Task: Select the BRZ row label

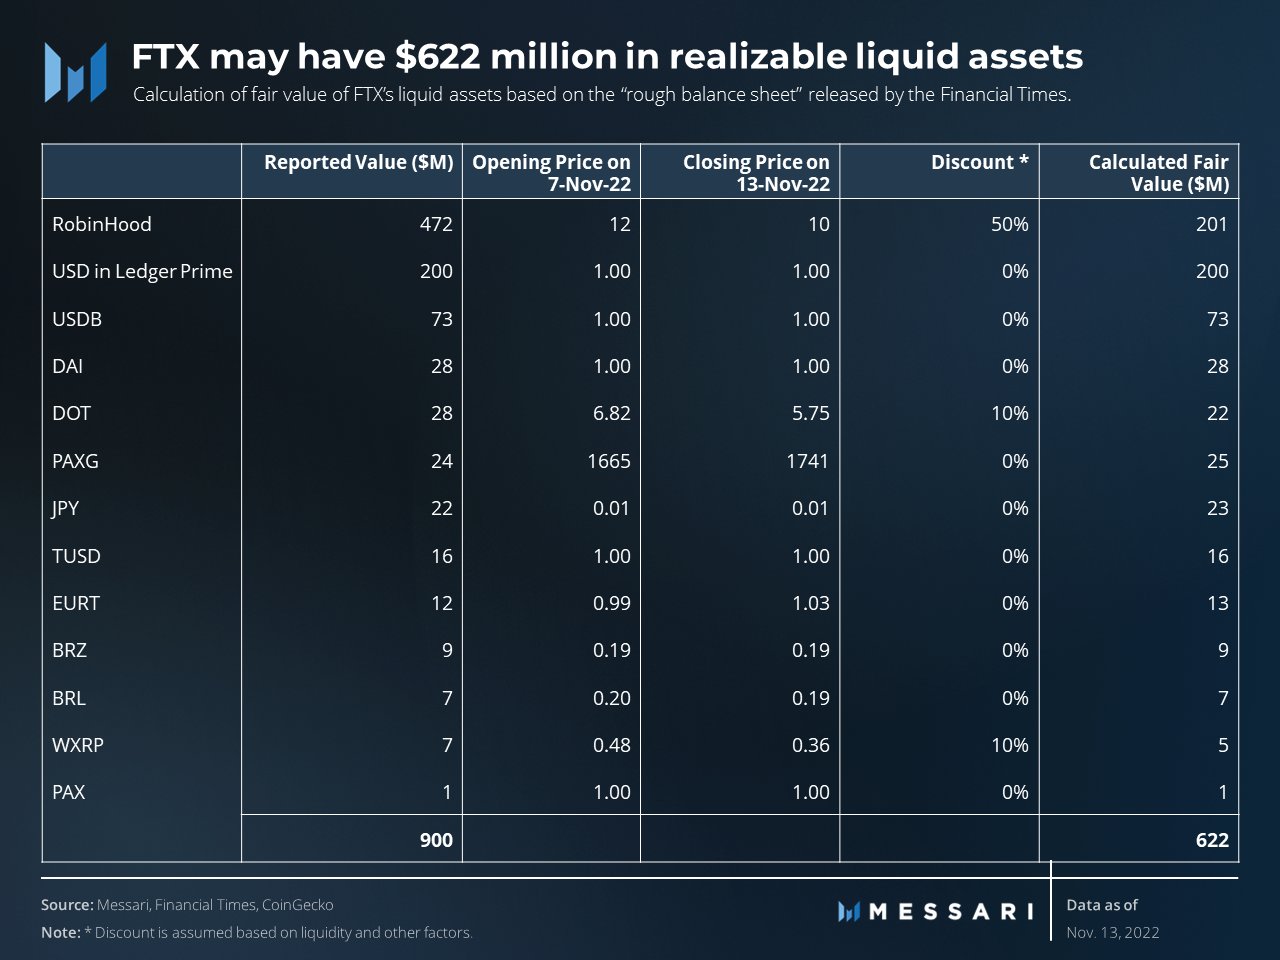Action: [x=69, y=650]
